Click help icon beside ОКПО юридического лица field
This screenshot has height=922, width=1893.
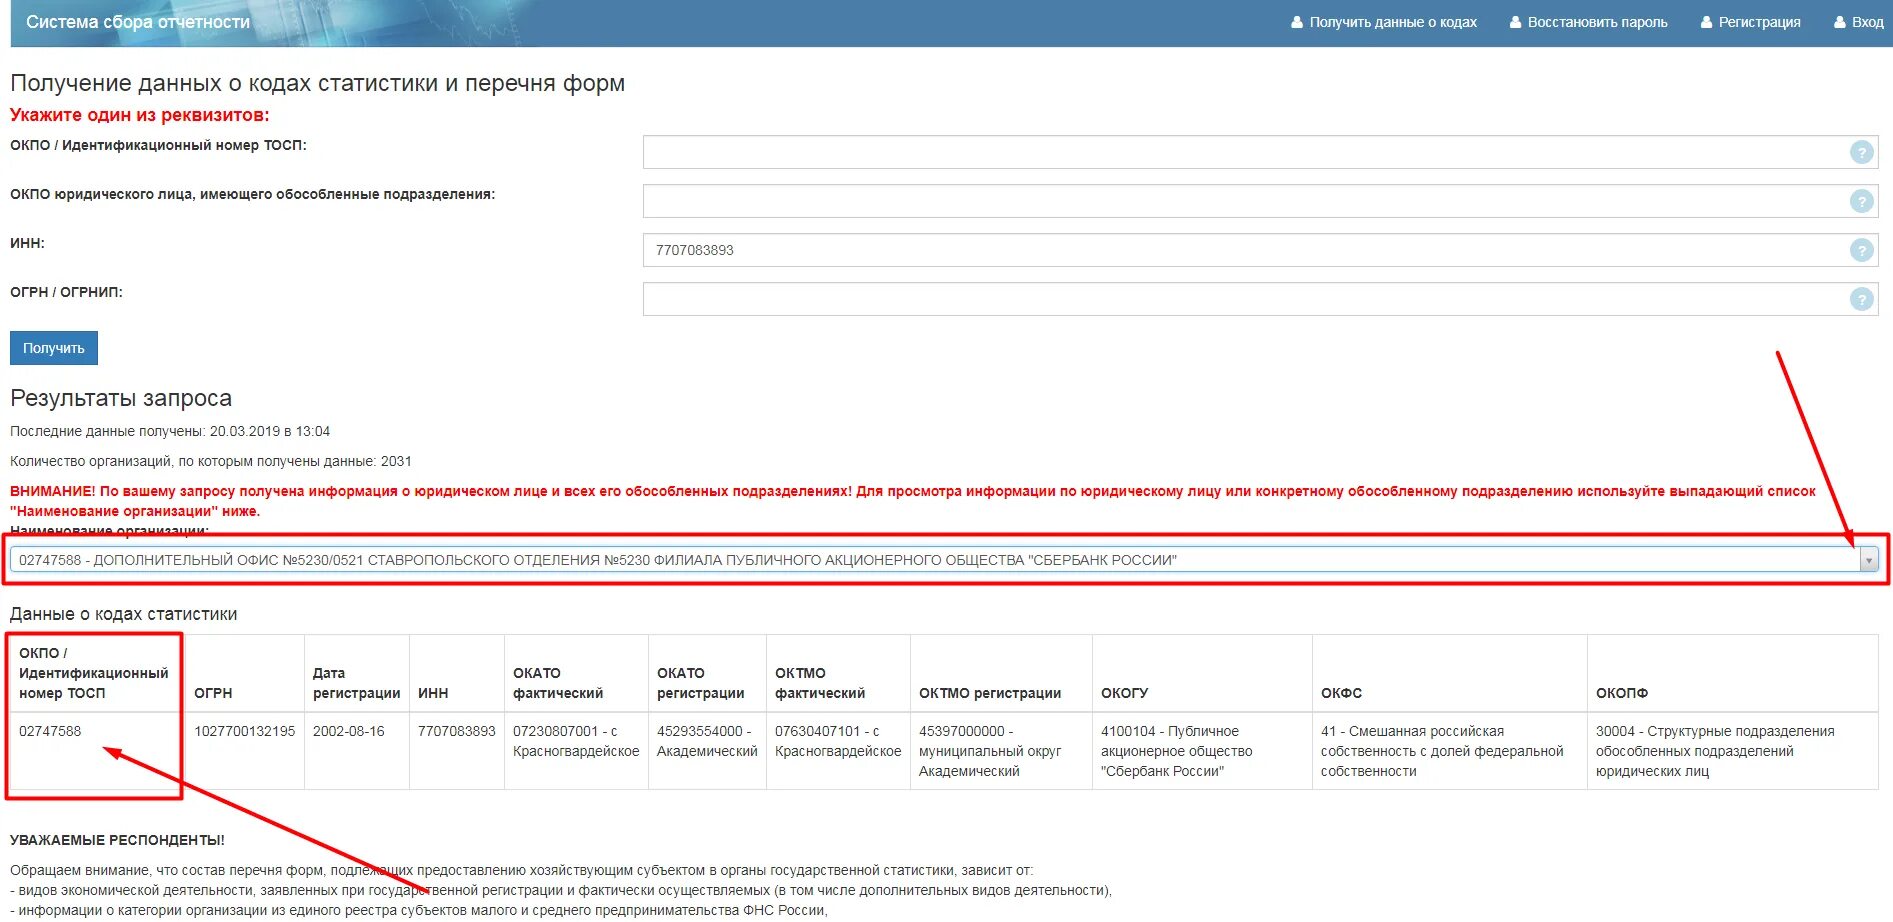point(1861,201)
